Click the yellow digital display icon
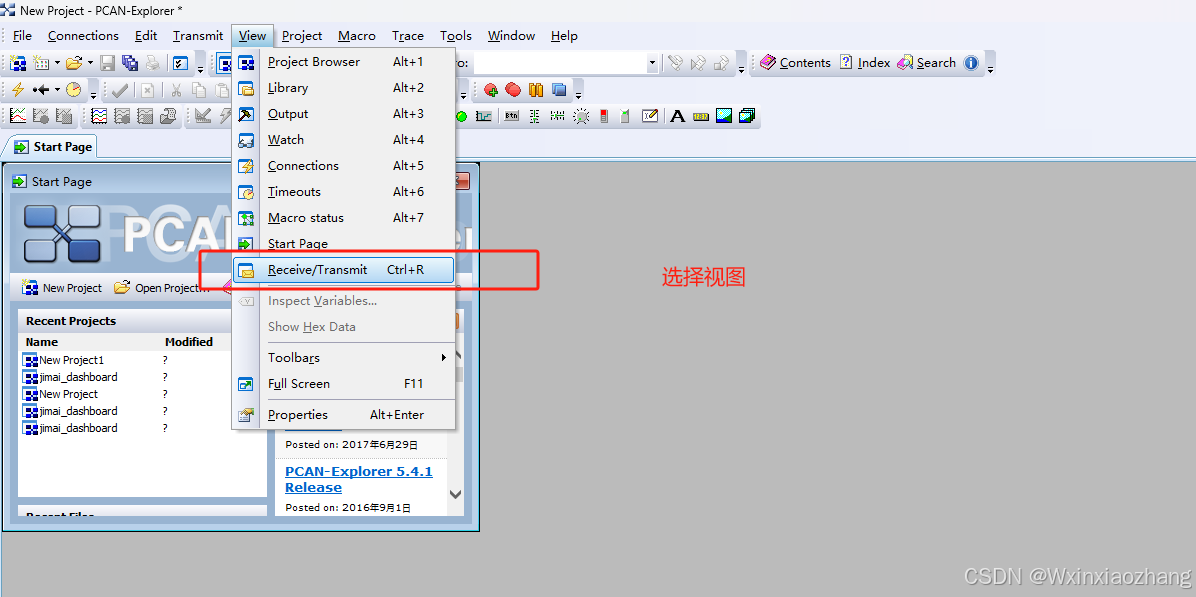1196x597 pixels. [x=701, y=116]
